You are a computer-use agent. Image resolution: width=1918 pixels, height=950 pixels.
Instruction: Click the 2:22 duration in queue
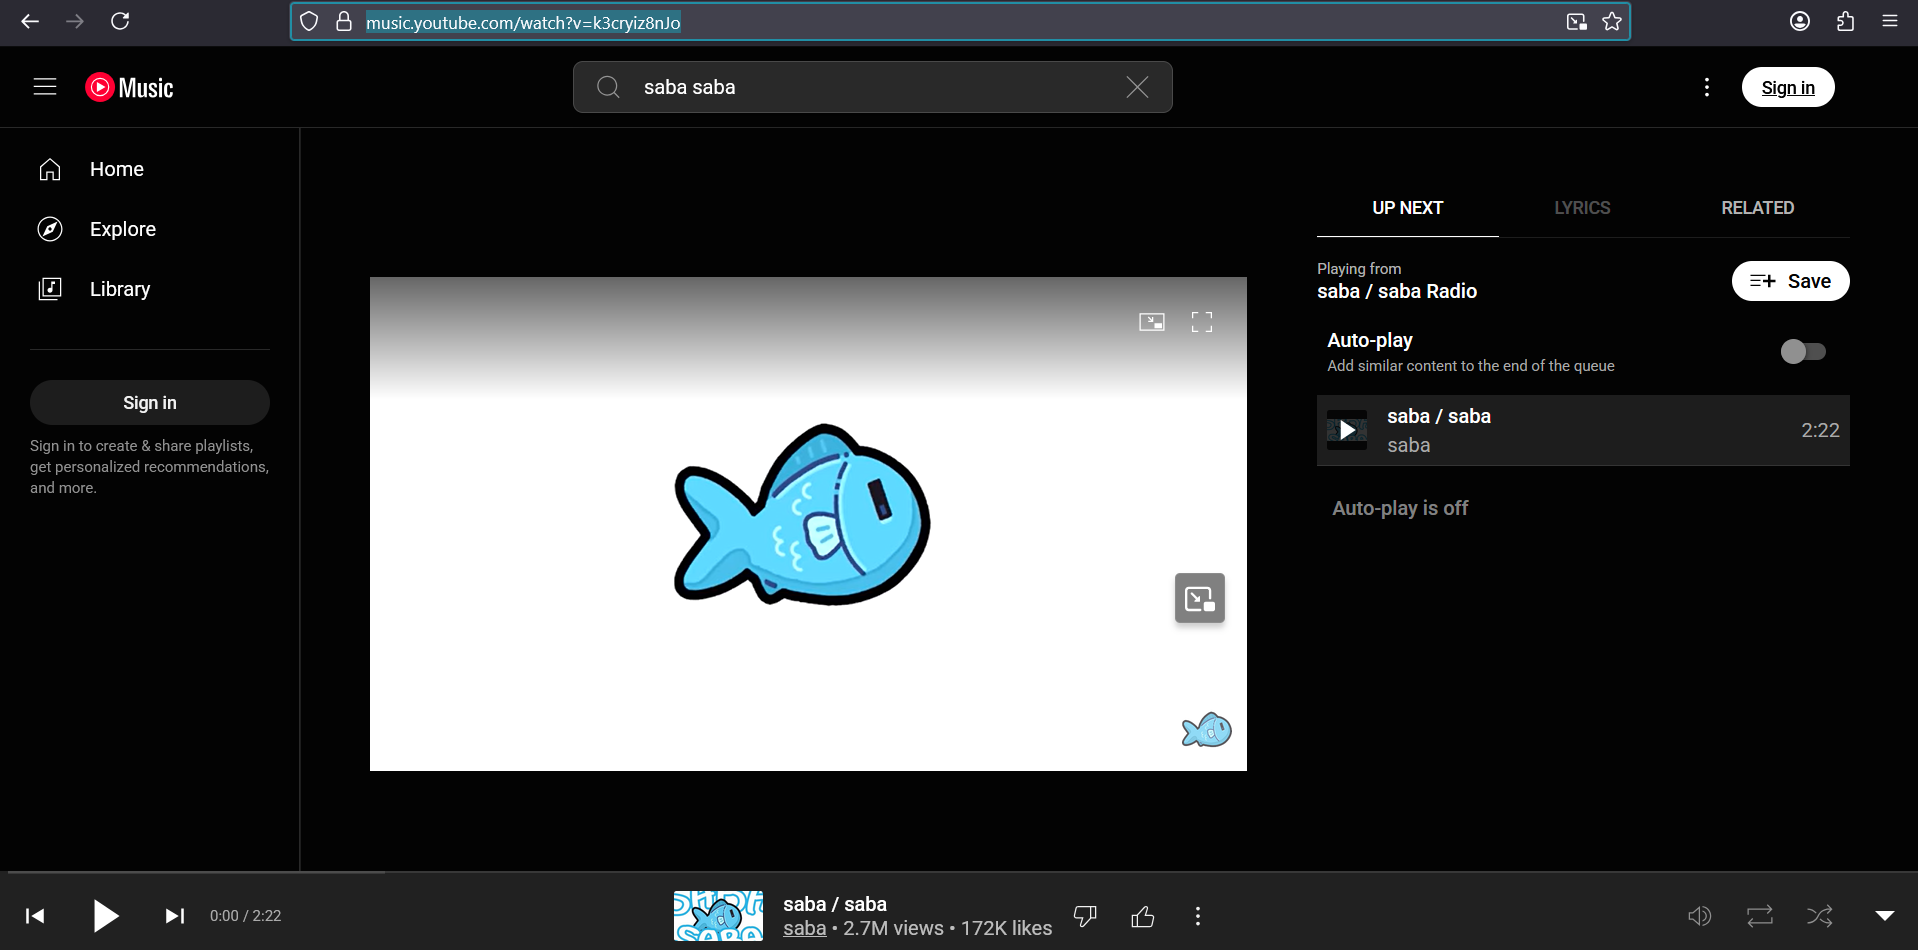(1820, 430)
